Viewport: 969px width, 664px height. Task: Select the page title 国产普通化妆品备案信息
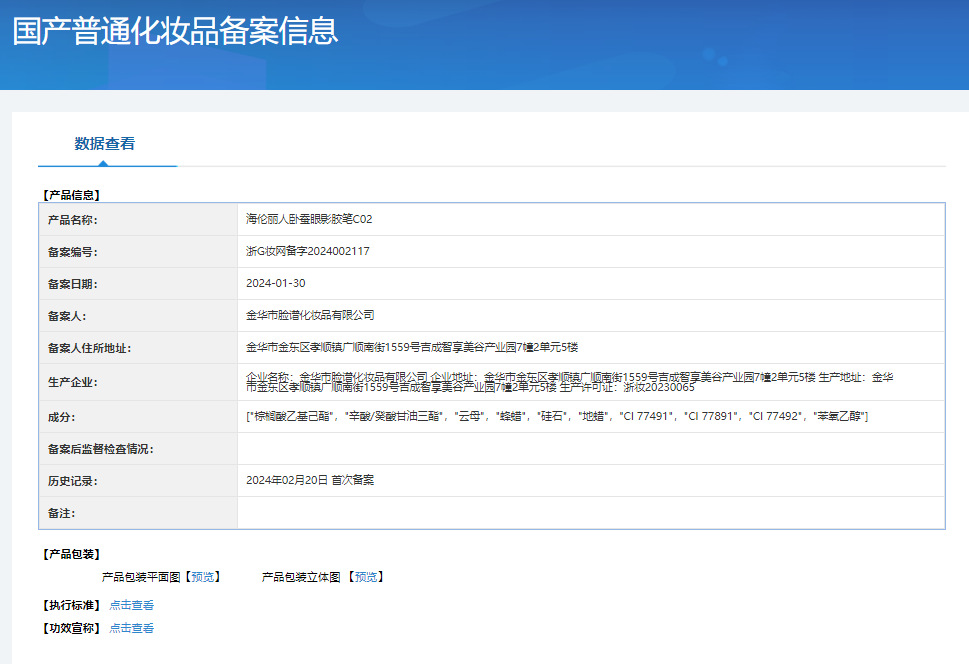point(176,31)
